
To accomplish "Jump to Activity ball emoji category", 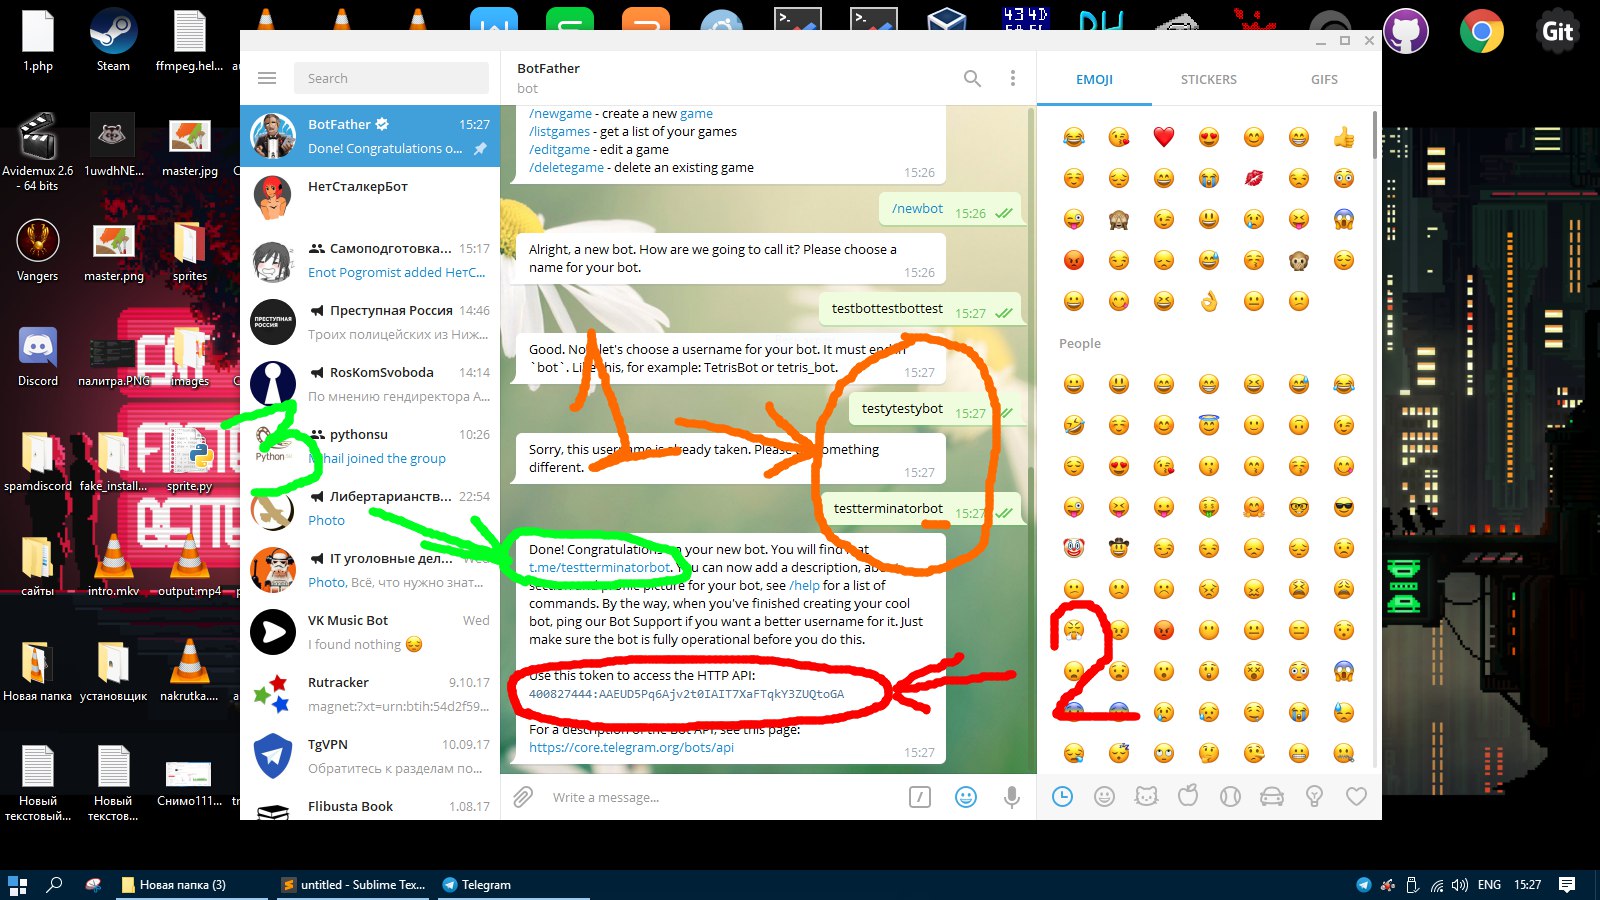I will point(1230,797).
